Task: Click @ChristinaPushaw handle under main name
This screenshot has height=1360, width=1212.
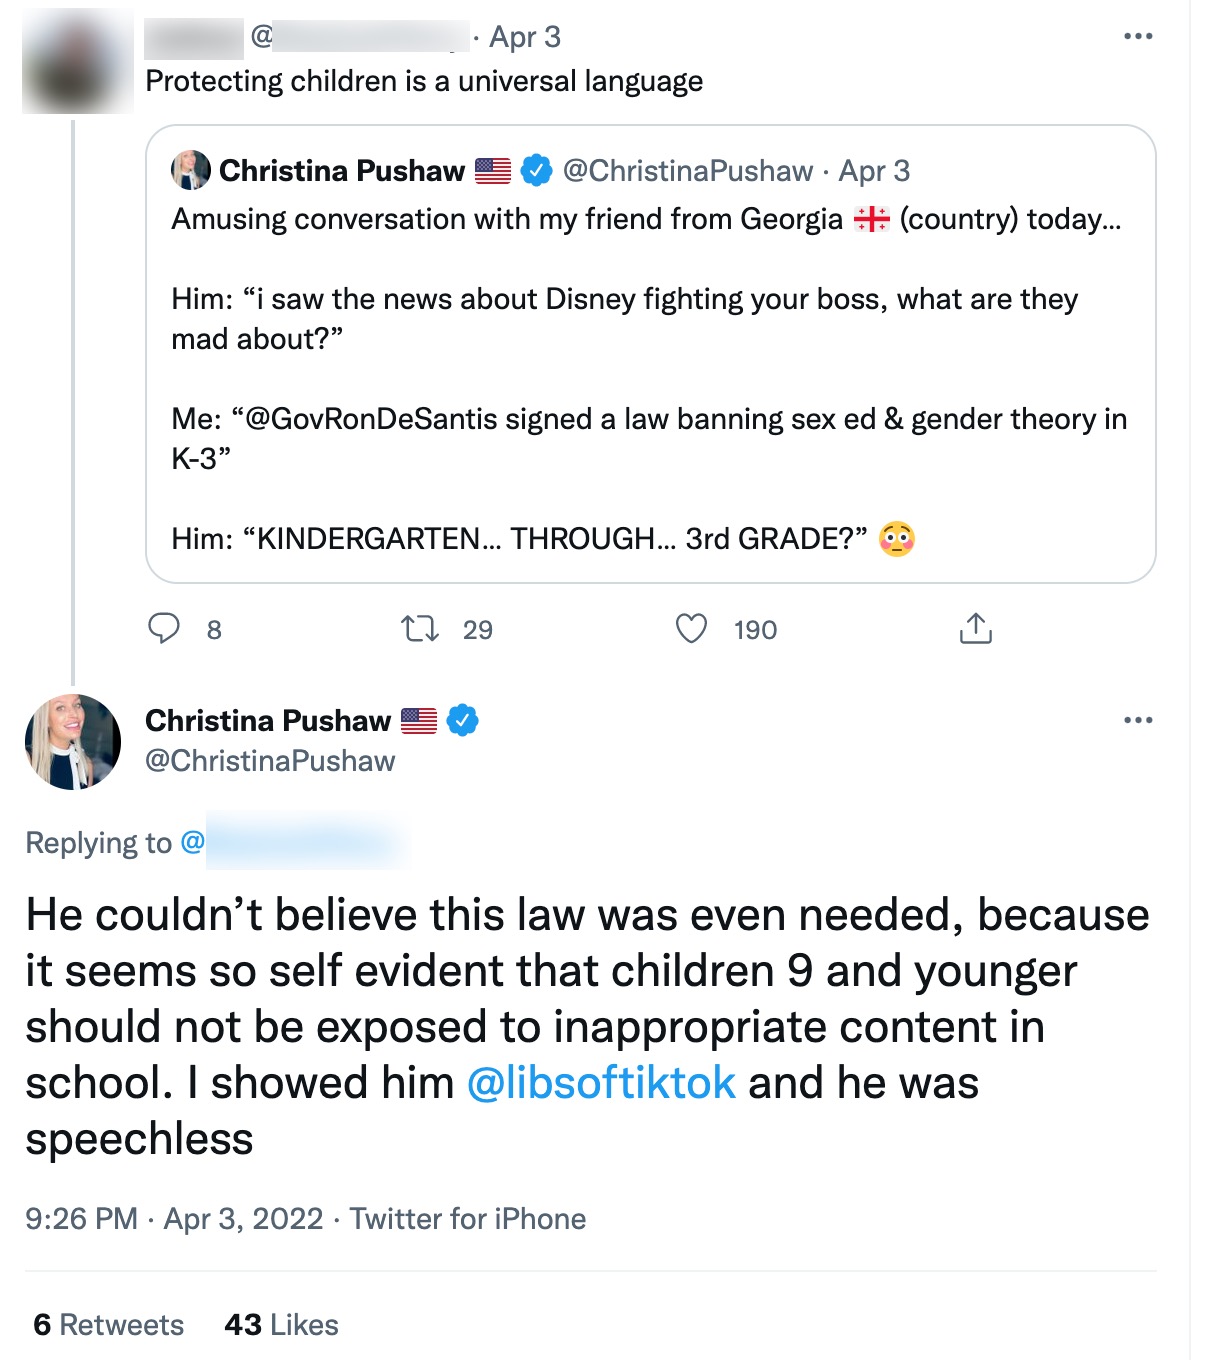Action: 270,761
